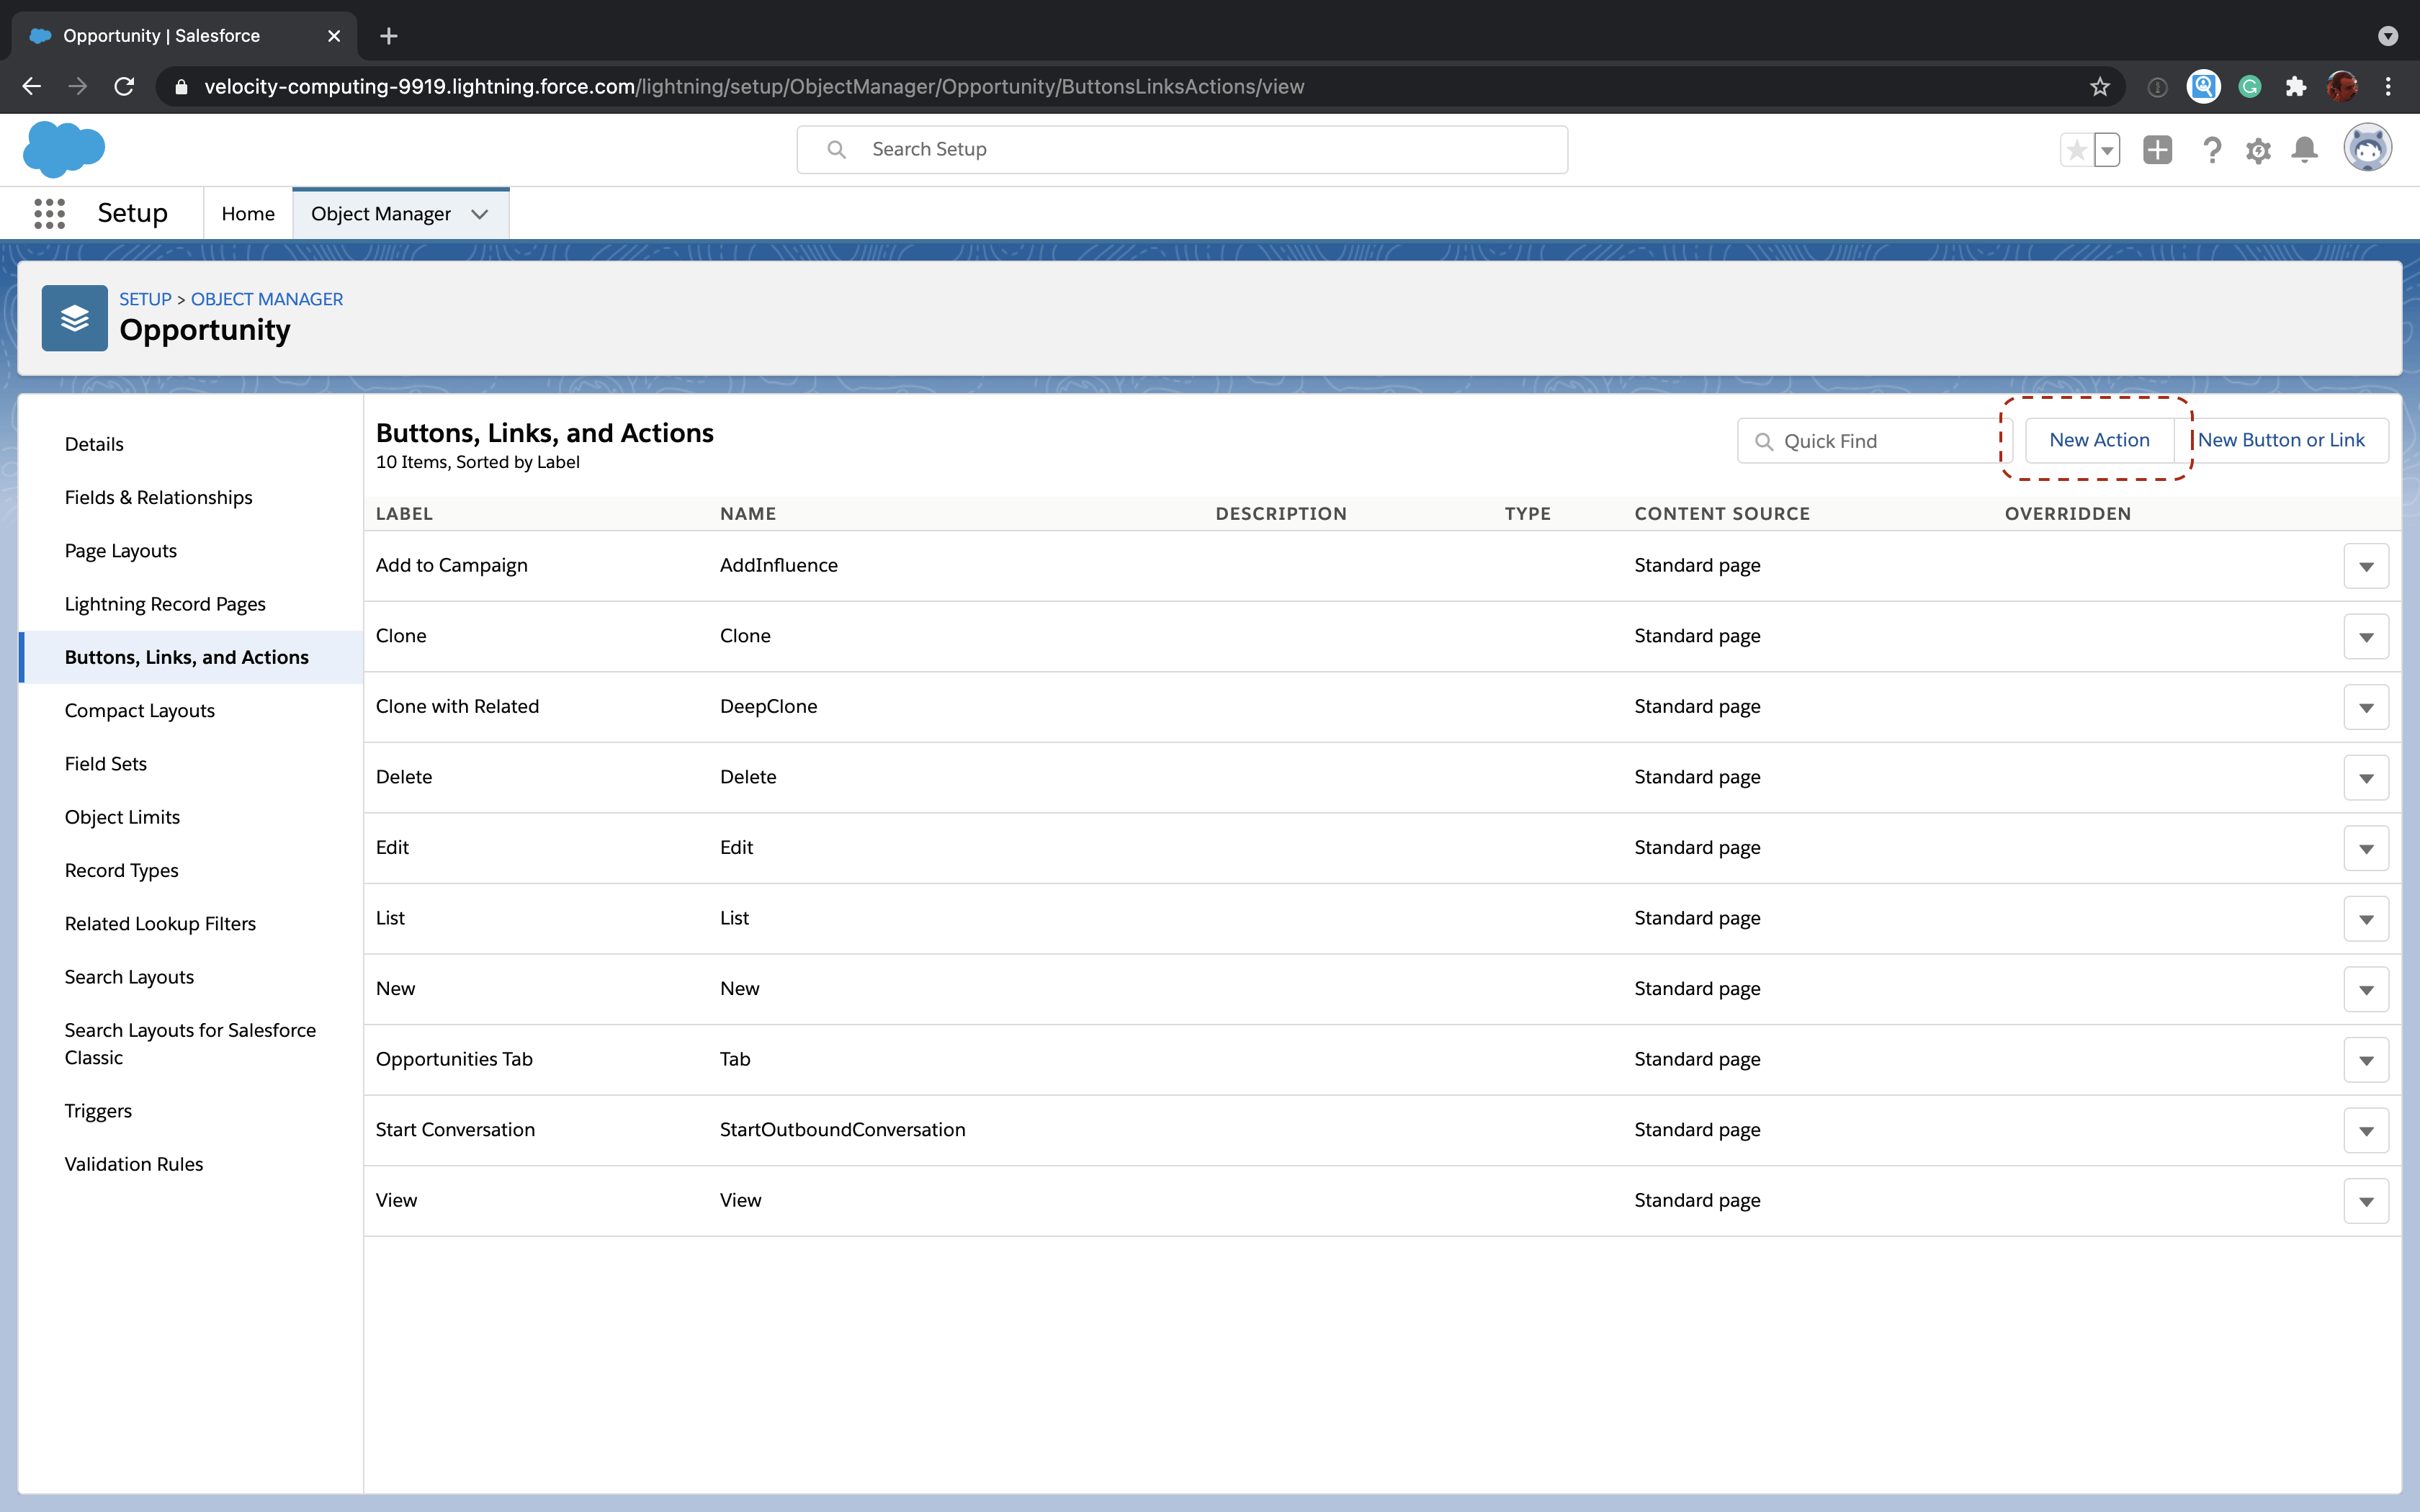Type in the Quick Find search box
The height and width of the screenshot is (1512, 2420).
point(1870,440)
